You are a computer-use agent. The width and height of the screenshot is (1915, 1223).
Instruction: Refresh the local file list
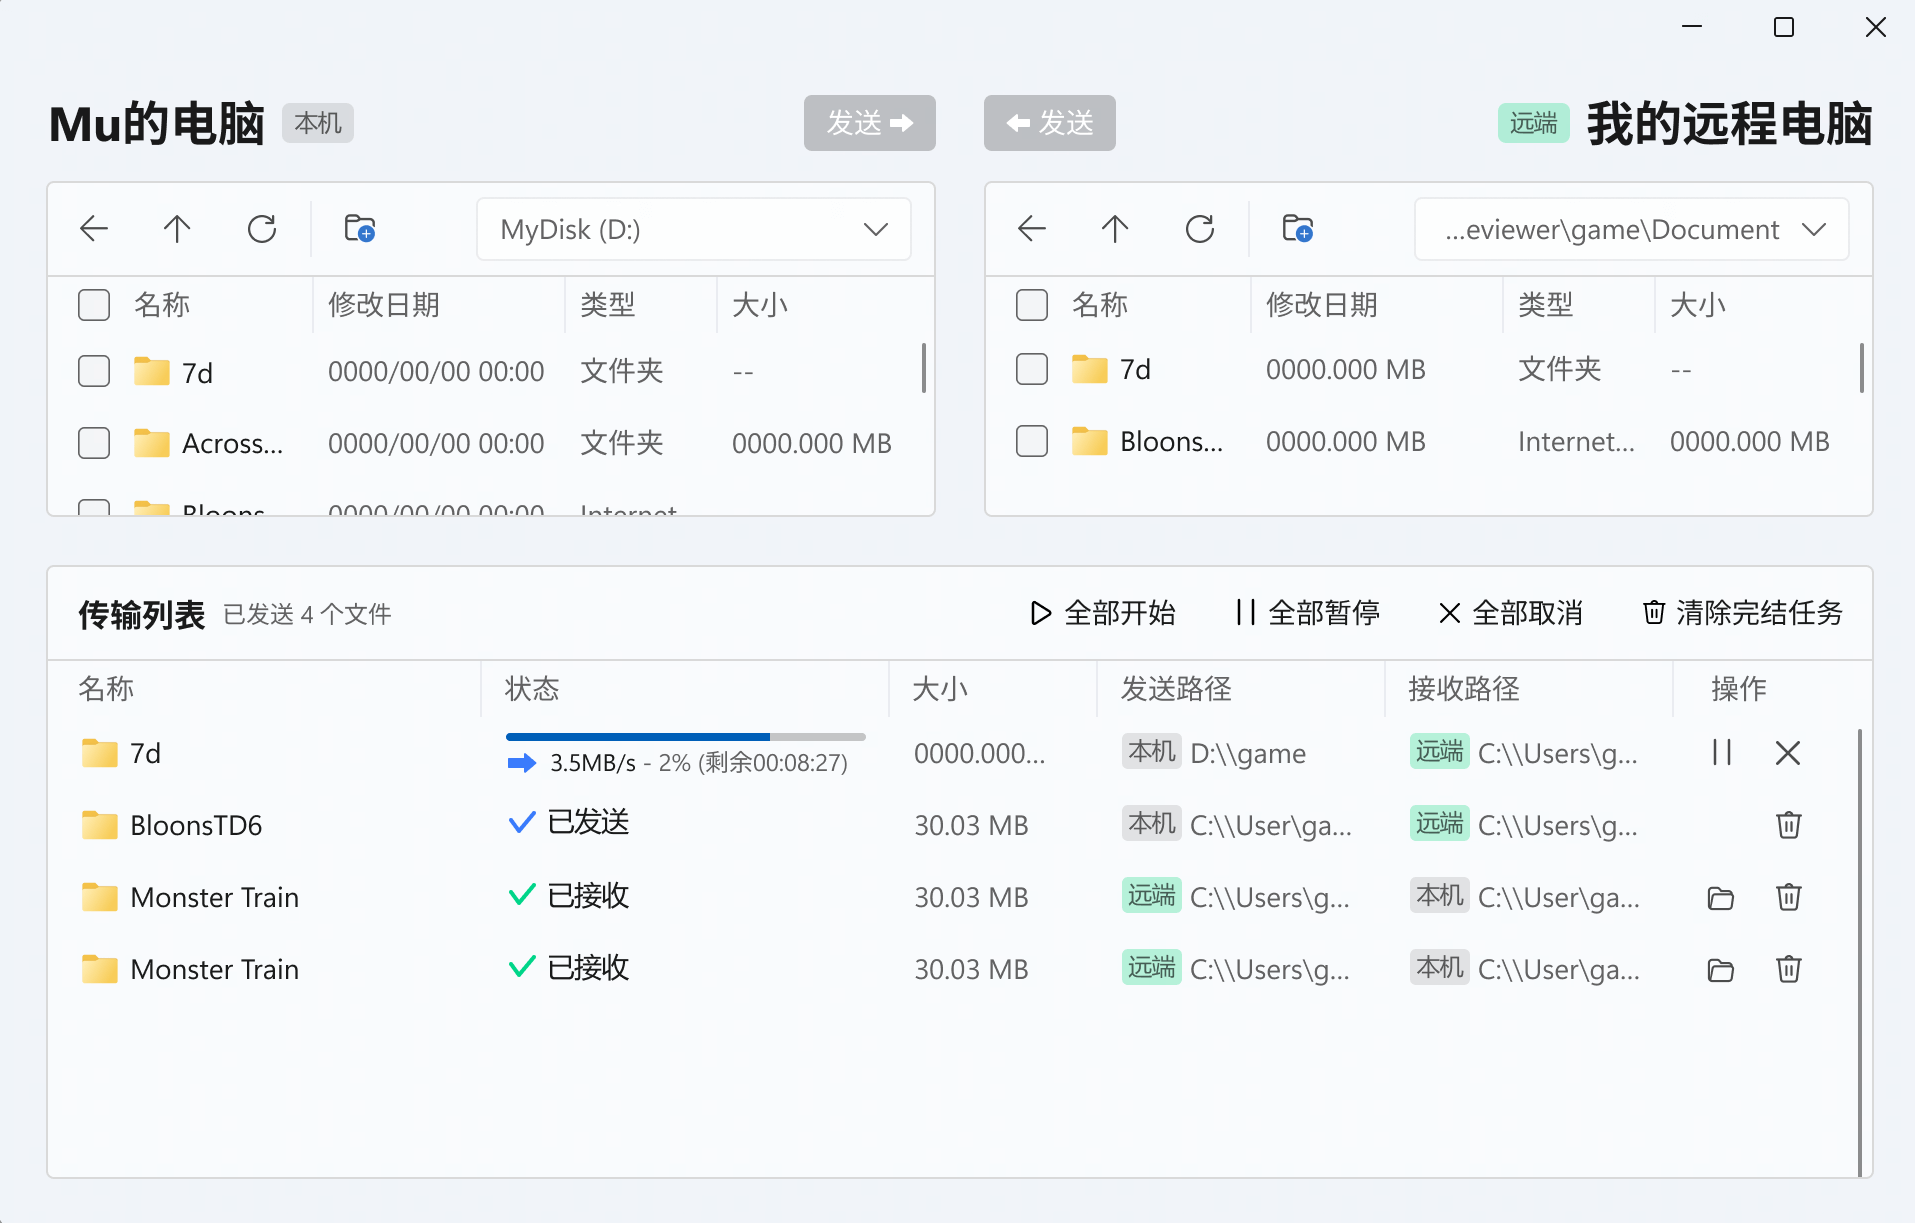tap(262, 229)
